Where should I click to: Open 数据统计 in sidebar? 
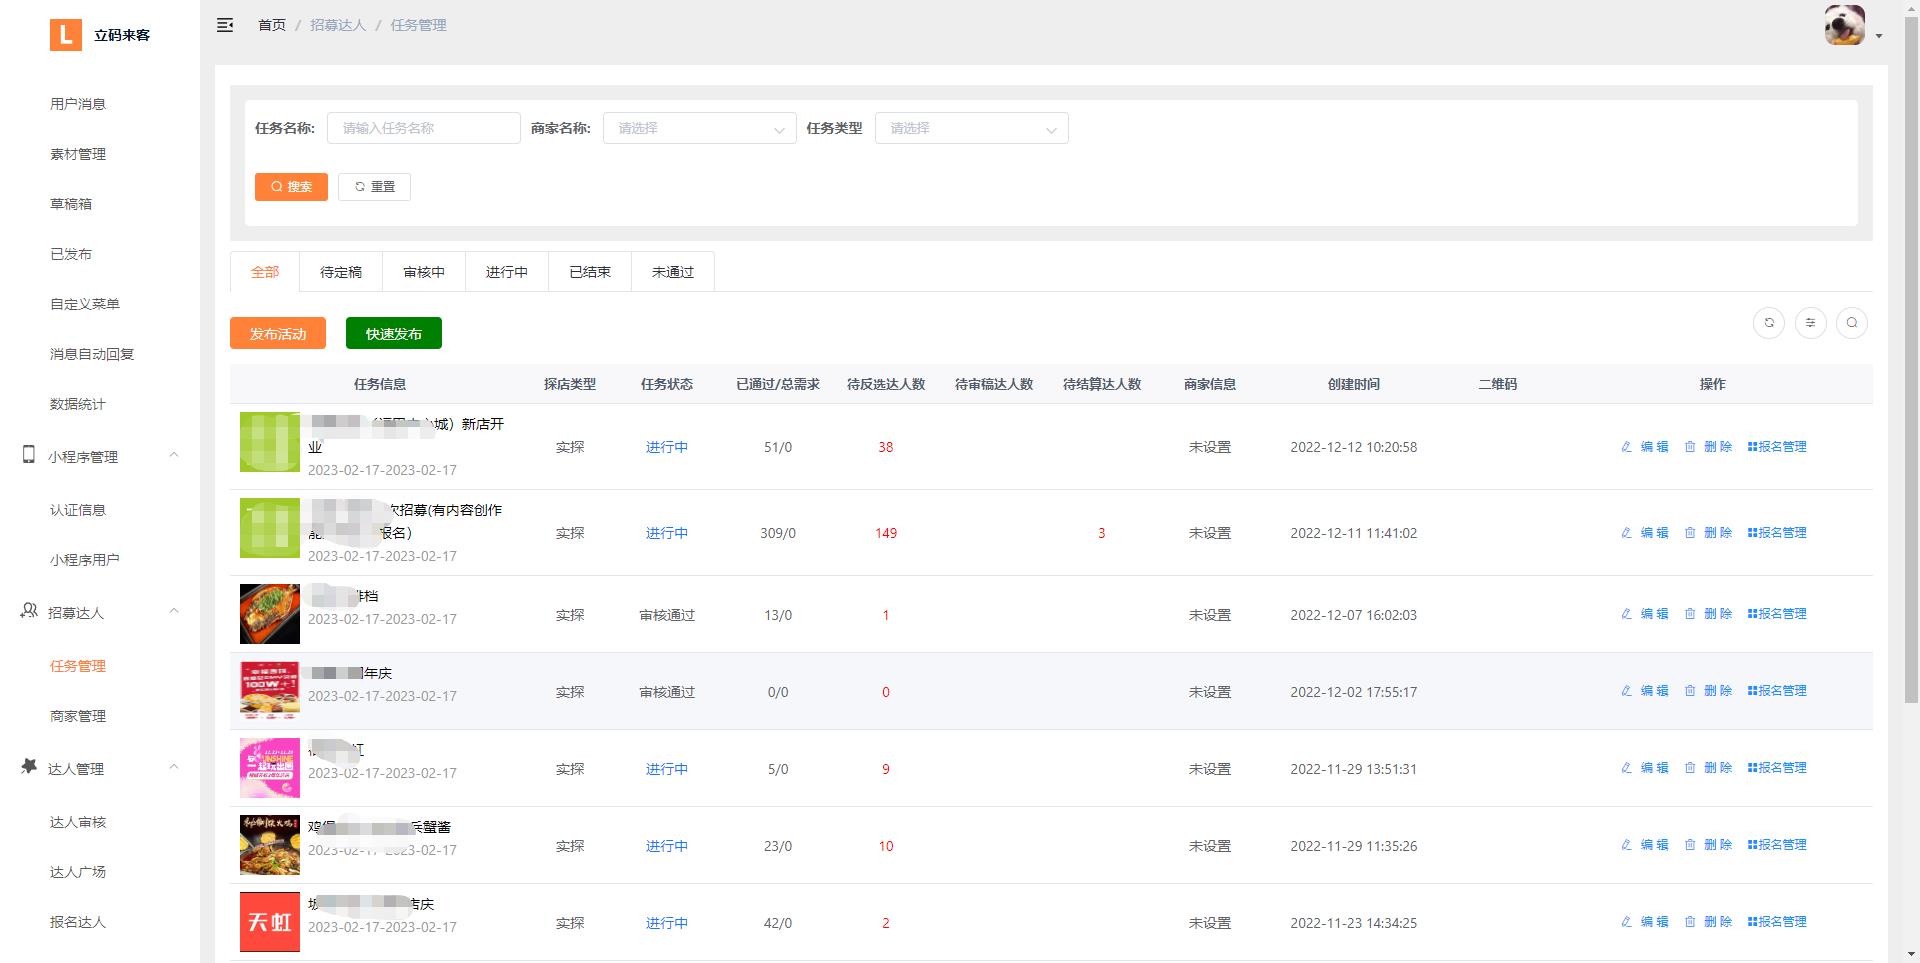pos(78,404)
